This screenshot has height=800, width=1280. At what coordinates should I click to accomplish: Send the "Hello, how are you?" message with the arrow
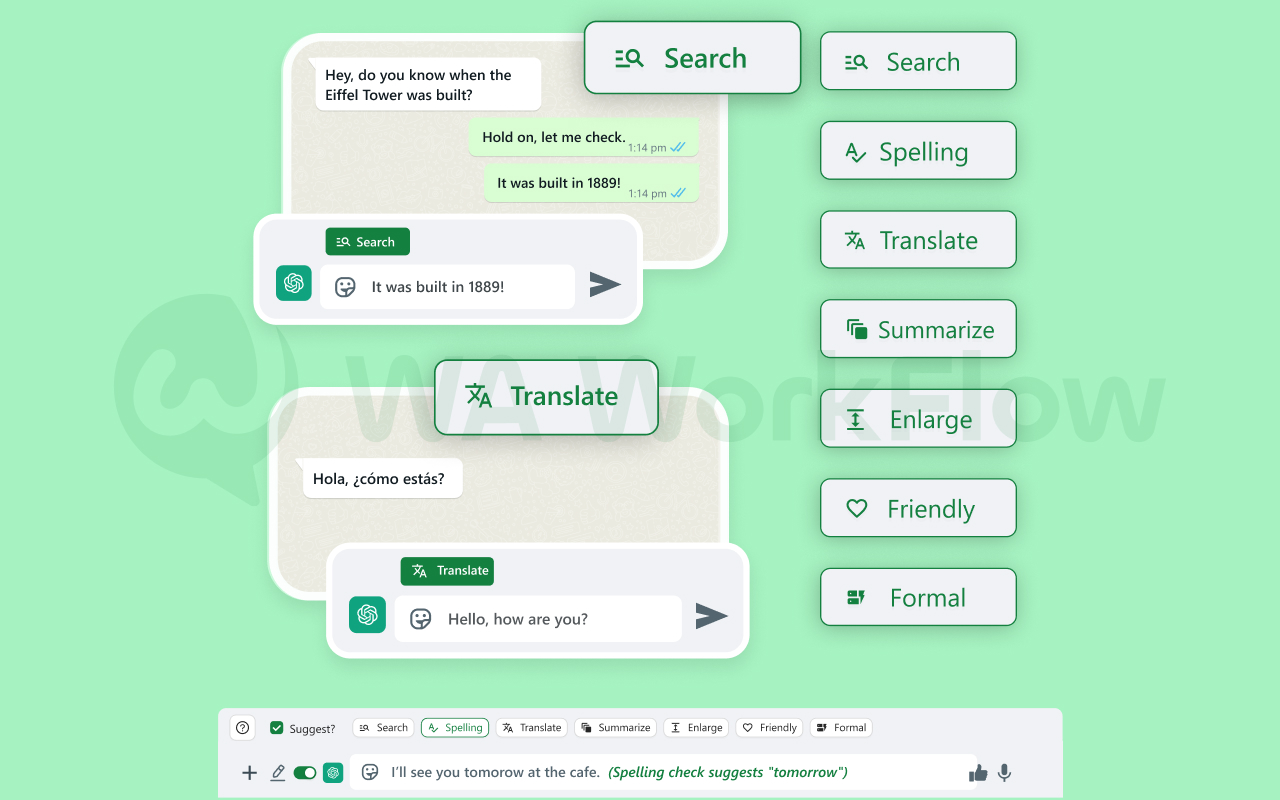(711, 616)
